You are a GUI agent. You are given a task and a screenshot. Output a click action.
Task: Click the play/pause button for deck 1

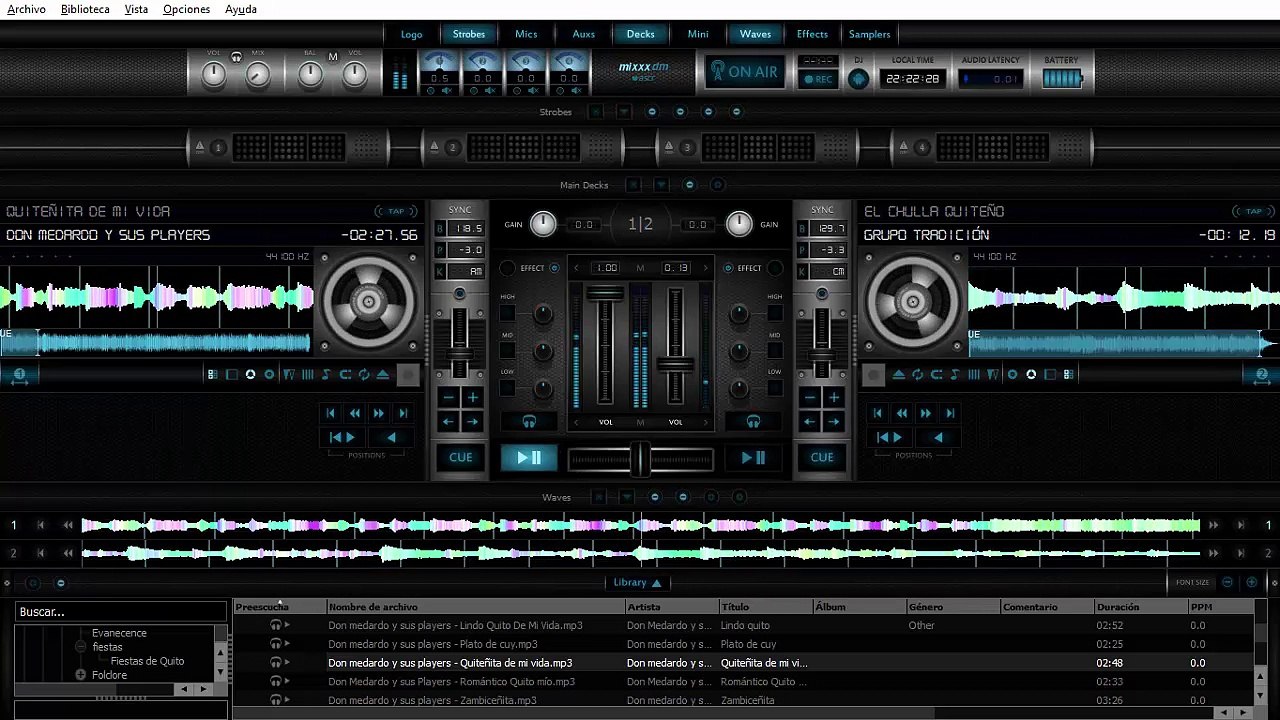point(528,458)
